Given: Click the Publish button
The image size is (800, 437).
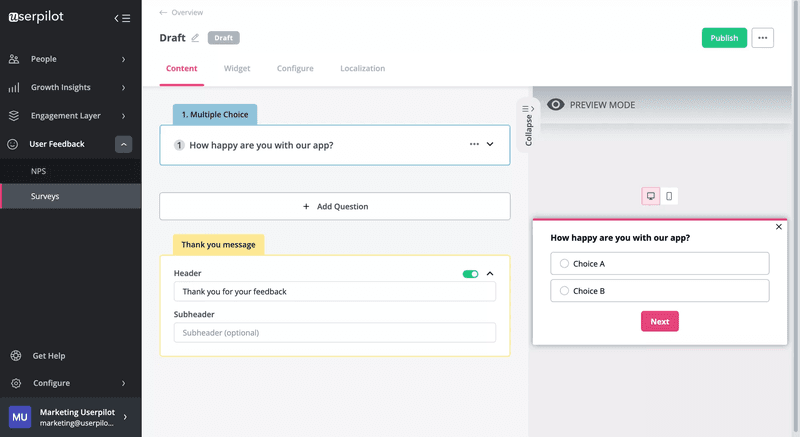Looking at the screenshot, I should tap(724, 38).
